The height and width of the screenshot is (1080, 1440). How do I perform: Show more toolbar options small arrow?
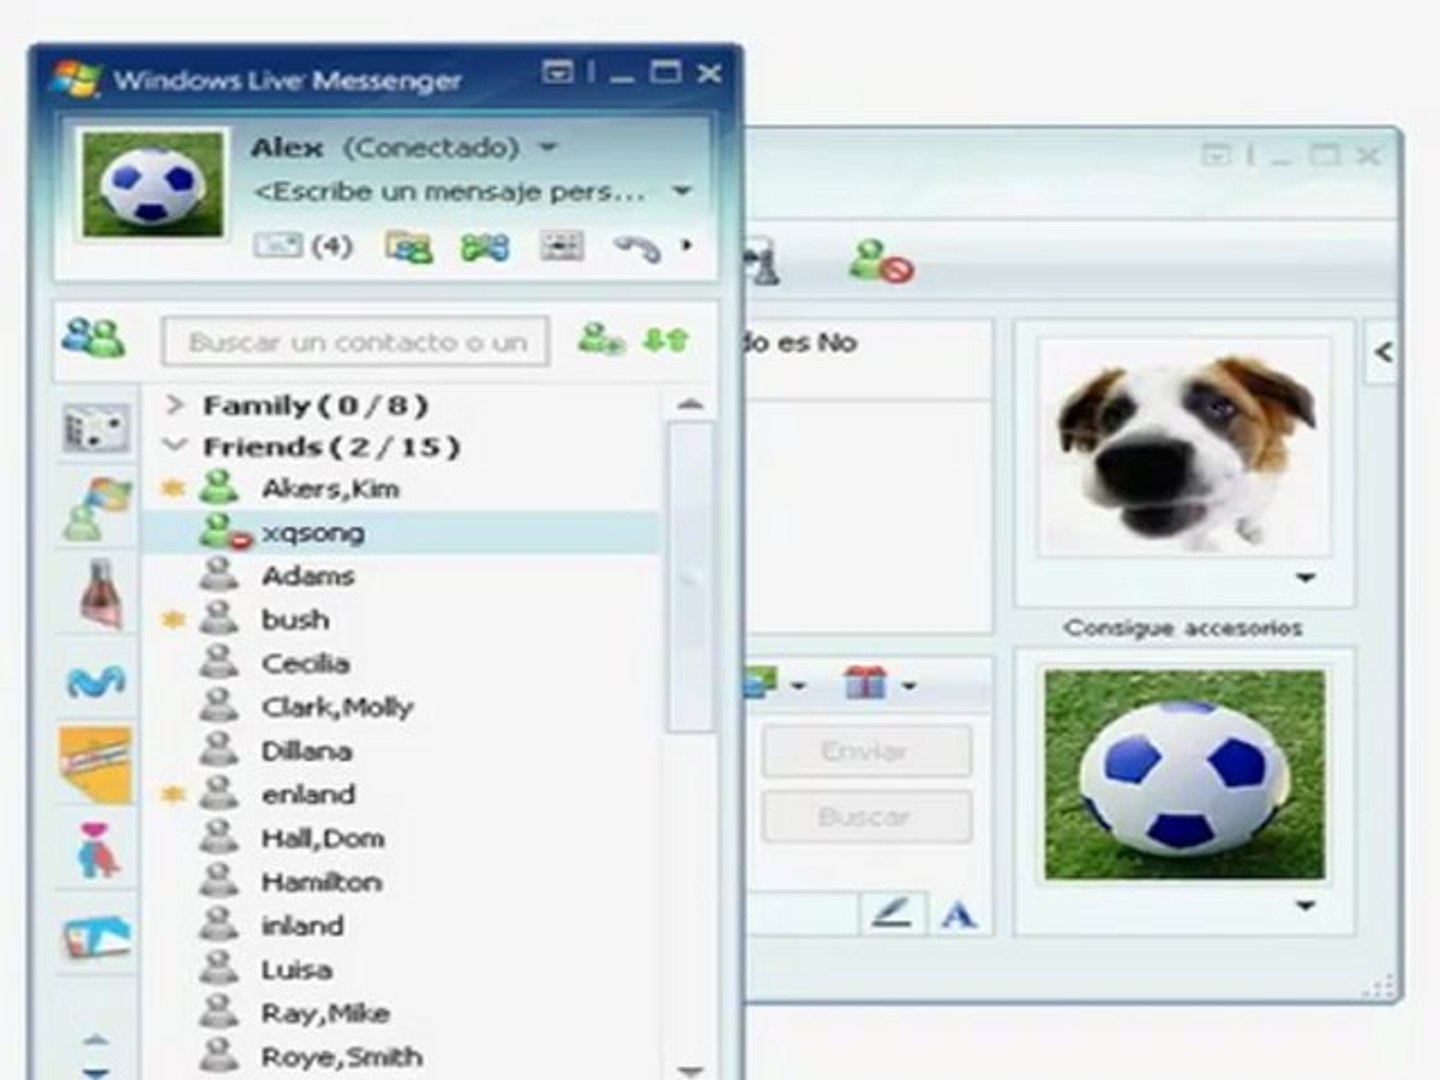(687, 244)
